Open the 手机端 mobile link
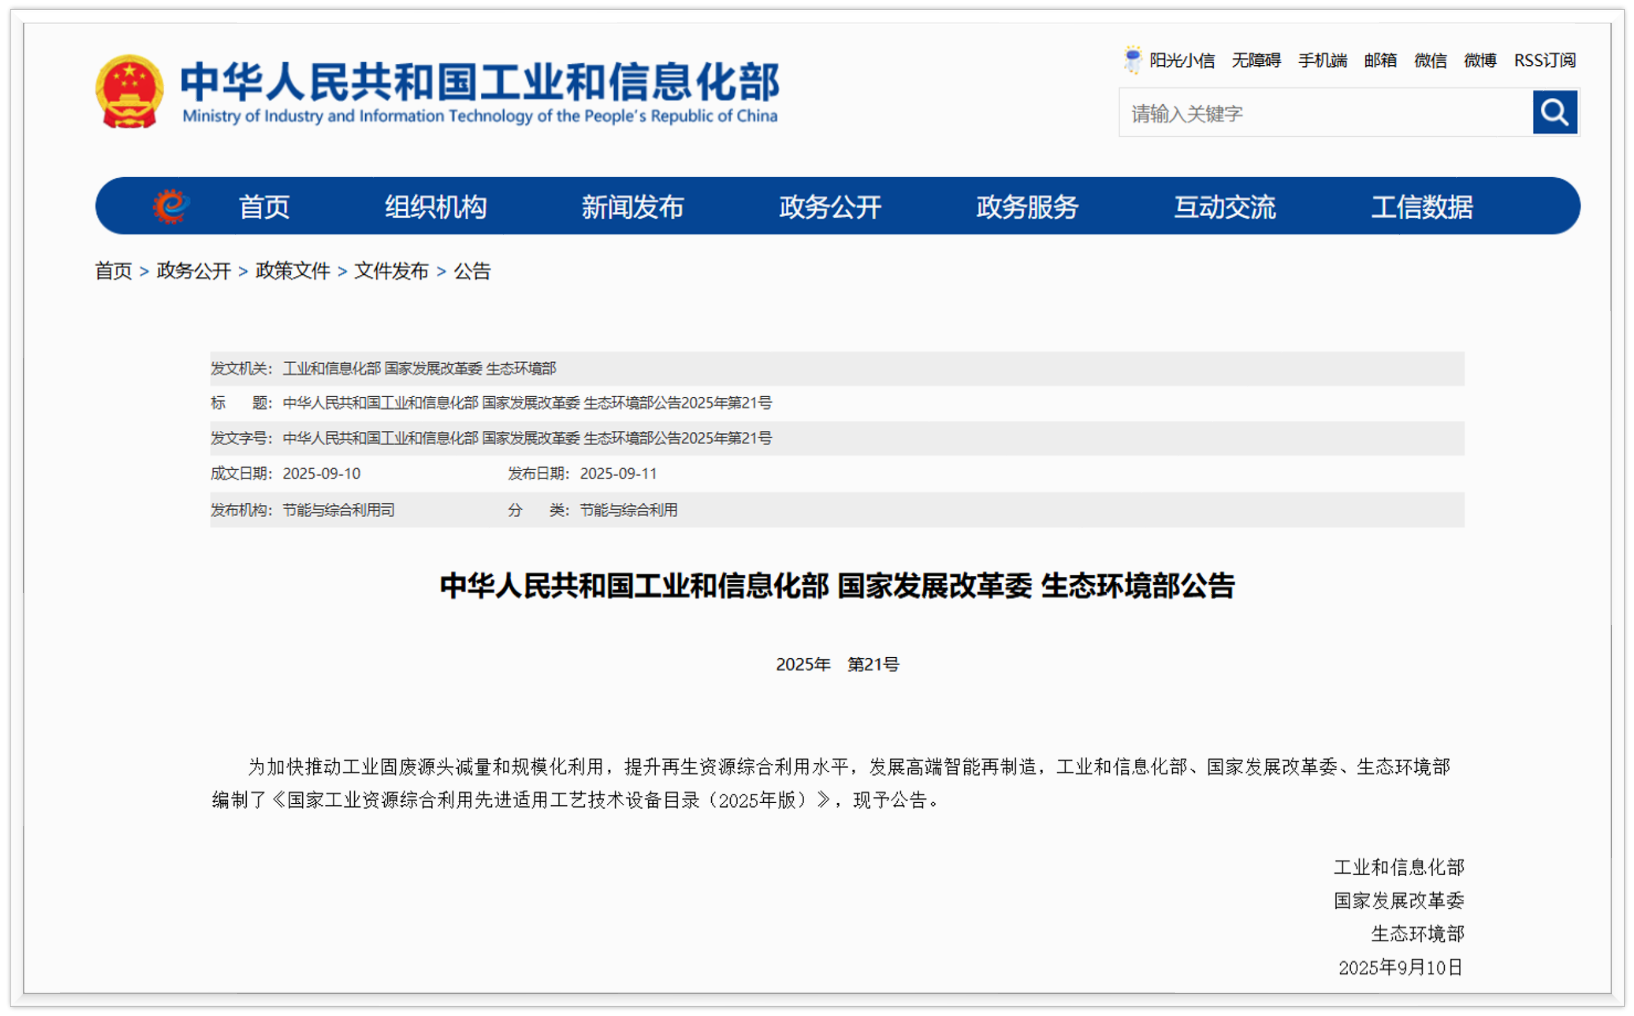 point(1322,60)
